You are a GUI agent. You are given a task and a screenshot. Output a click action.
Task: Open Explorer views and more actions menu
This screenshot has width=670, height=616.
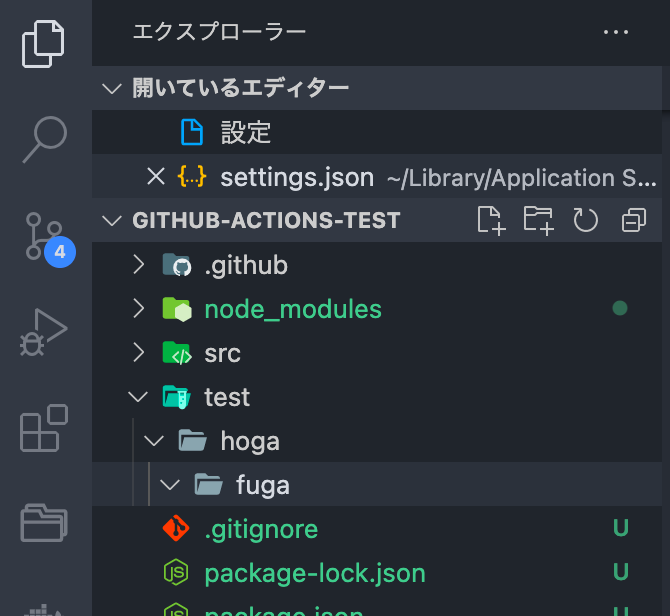(616, 32)
